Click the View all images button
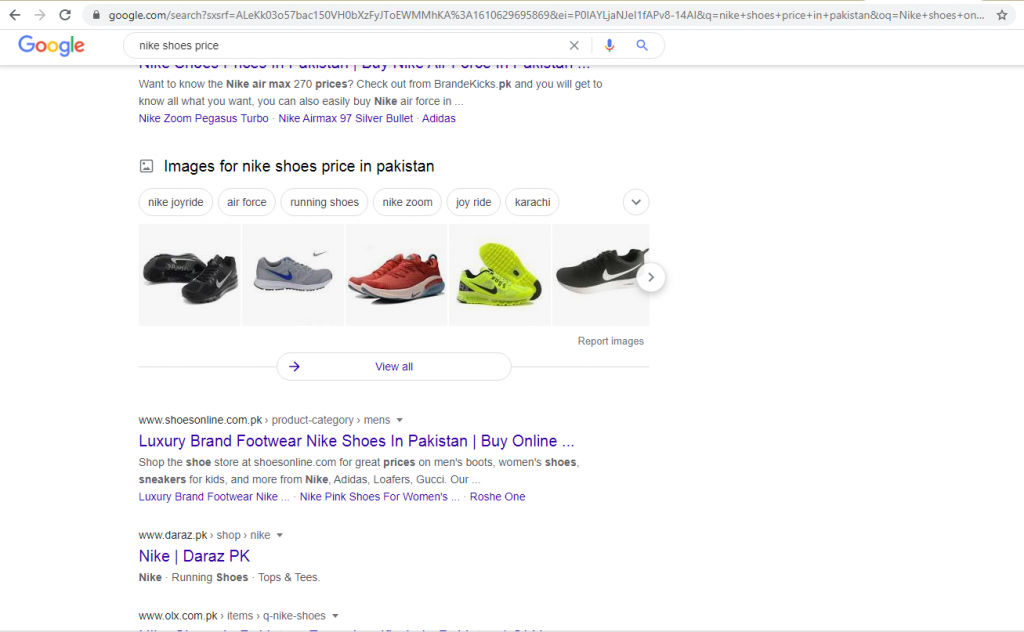 [x=394, y=367]
